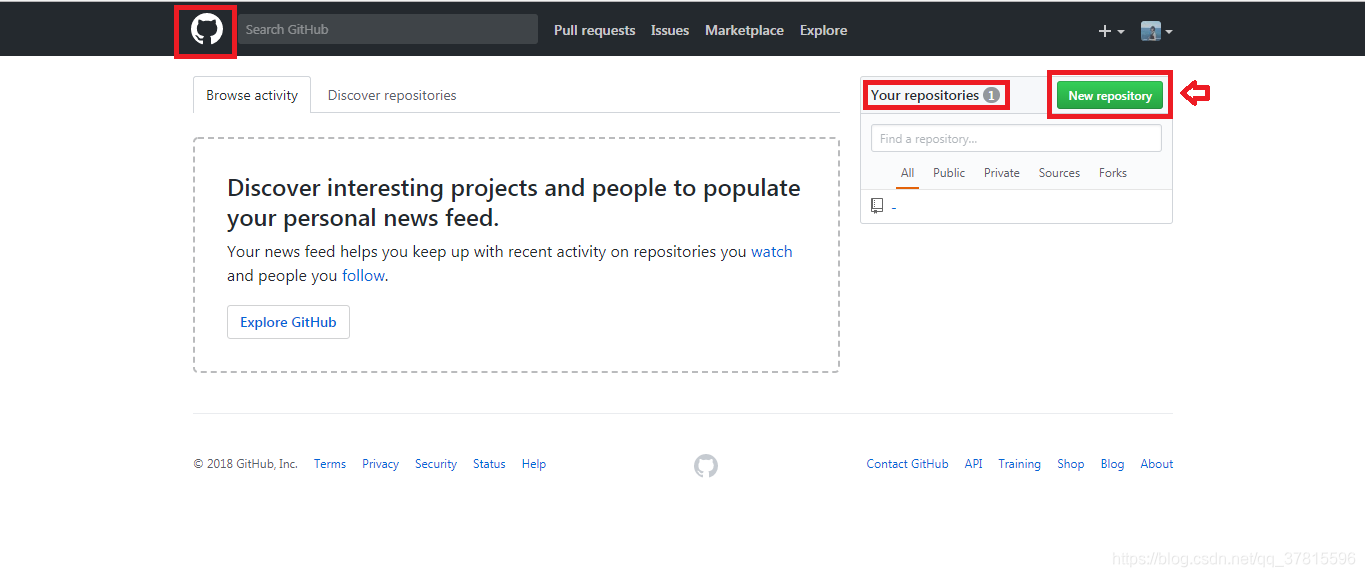Click the 'follow' link in news feed text
This screenshot has height=577, width=1365.
click(x=363, y=276)
